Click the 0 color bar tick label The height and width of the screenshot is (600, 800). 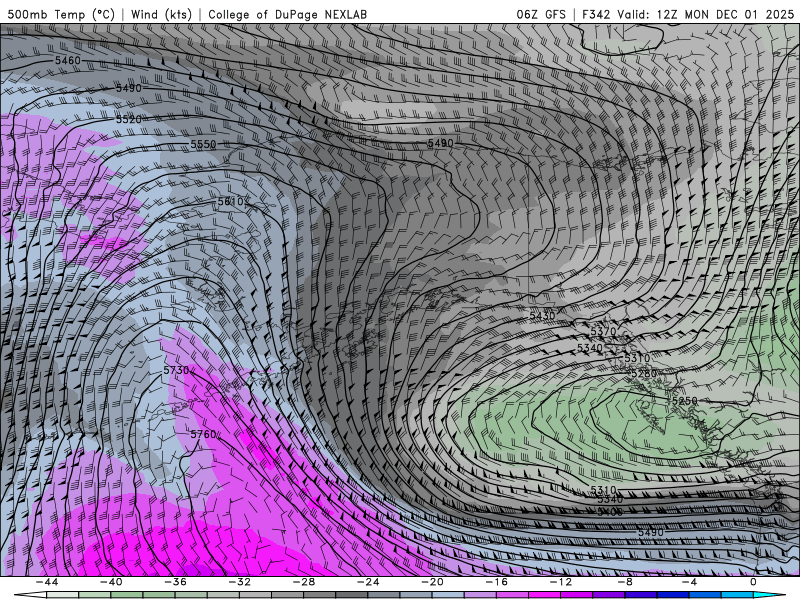(753, 582)
